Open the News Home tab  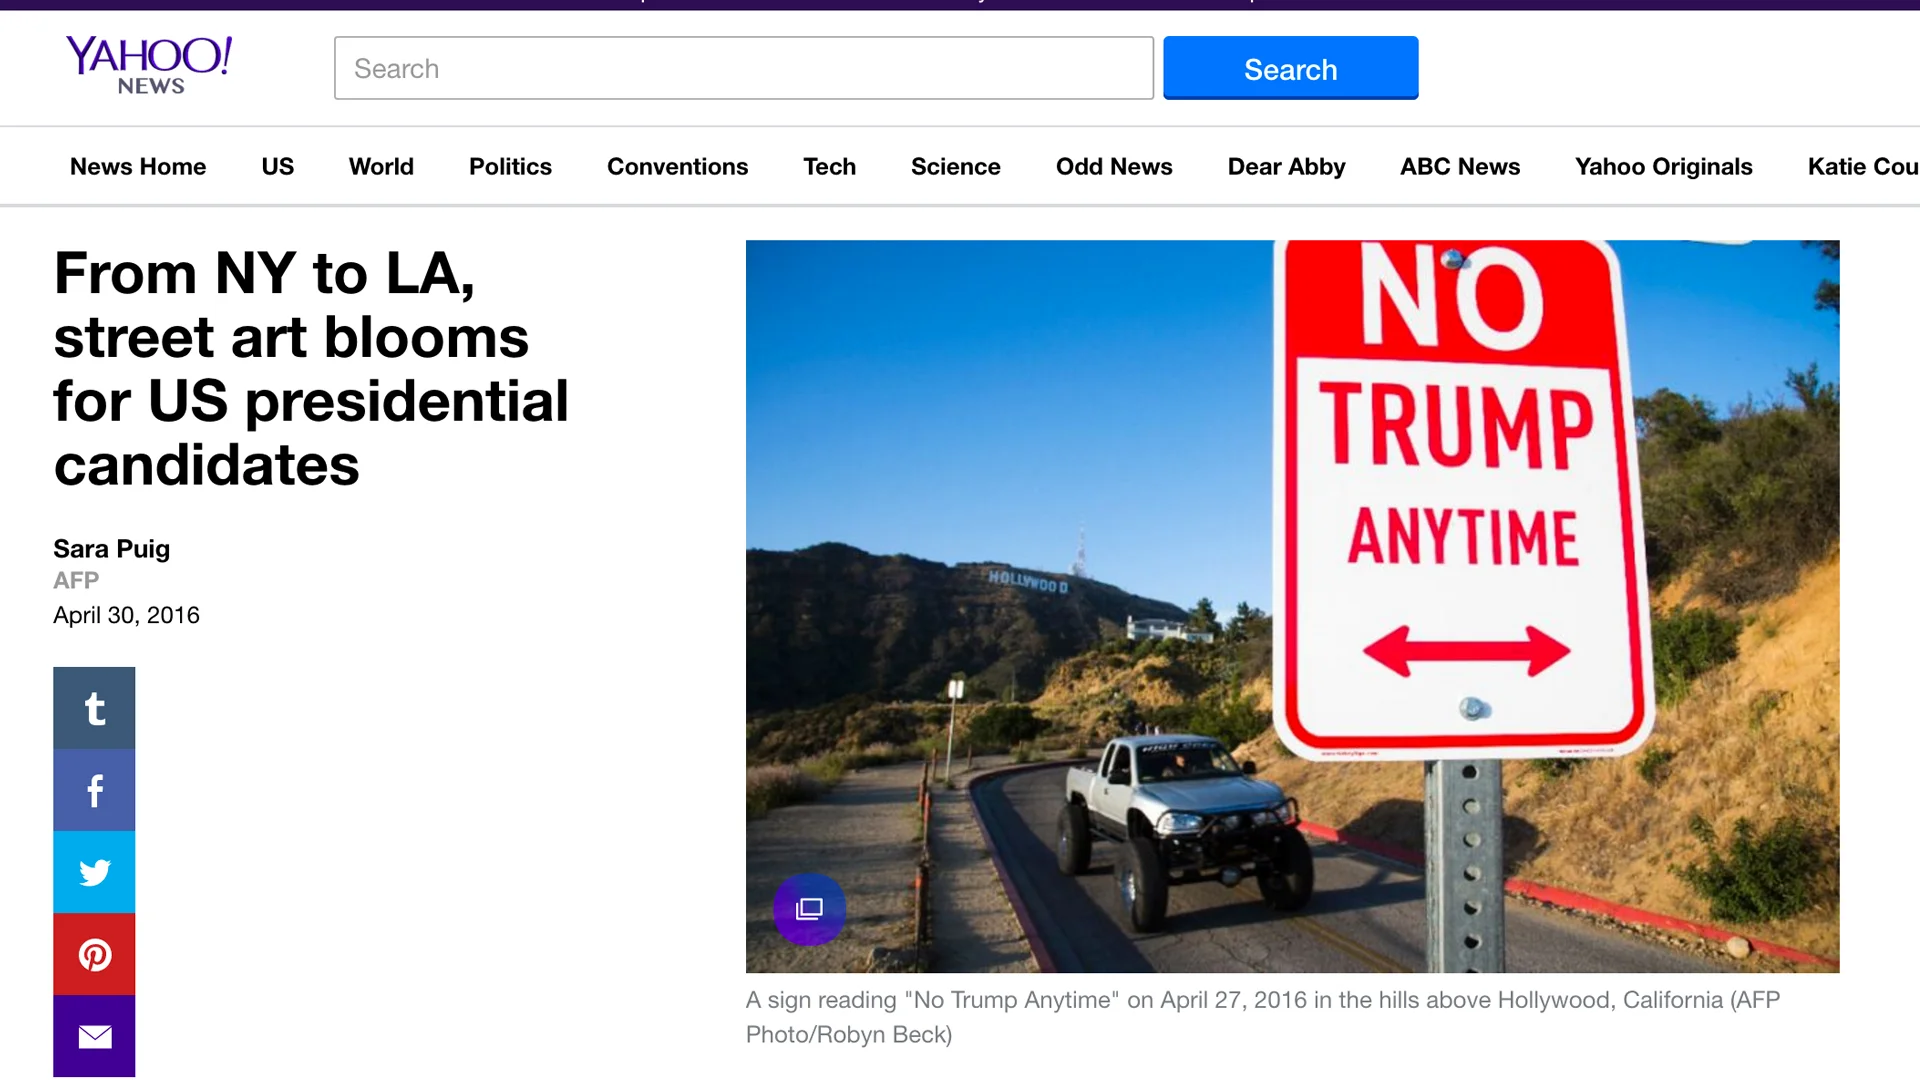pyautogui.click(x=138, y=166)
